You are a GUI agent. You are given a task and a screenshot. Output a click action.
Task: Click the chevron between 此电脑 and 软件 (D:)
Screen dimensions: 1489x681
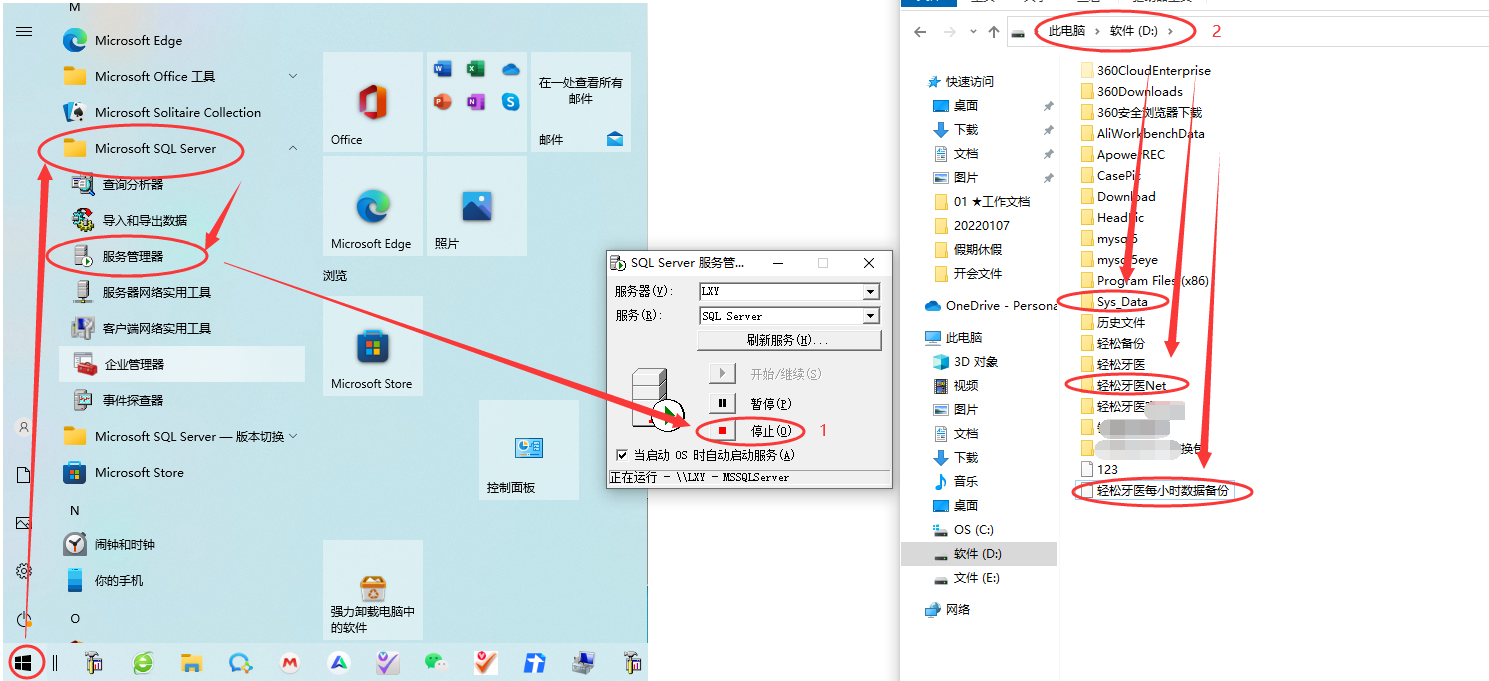pyautogui.click(x=1098, y=32)
